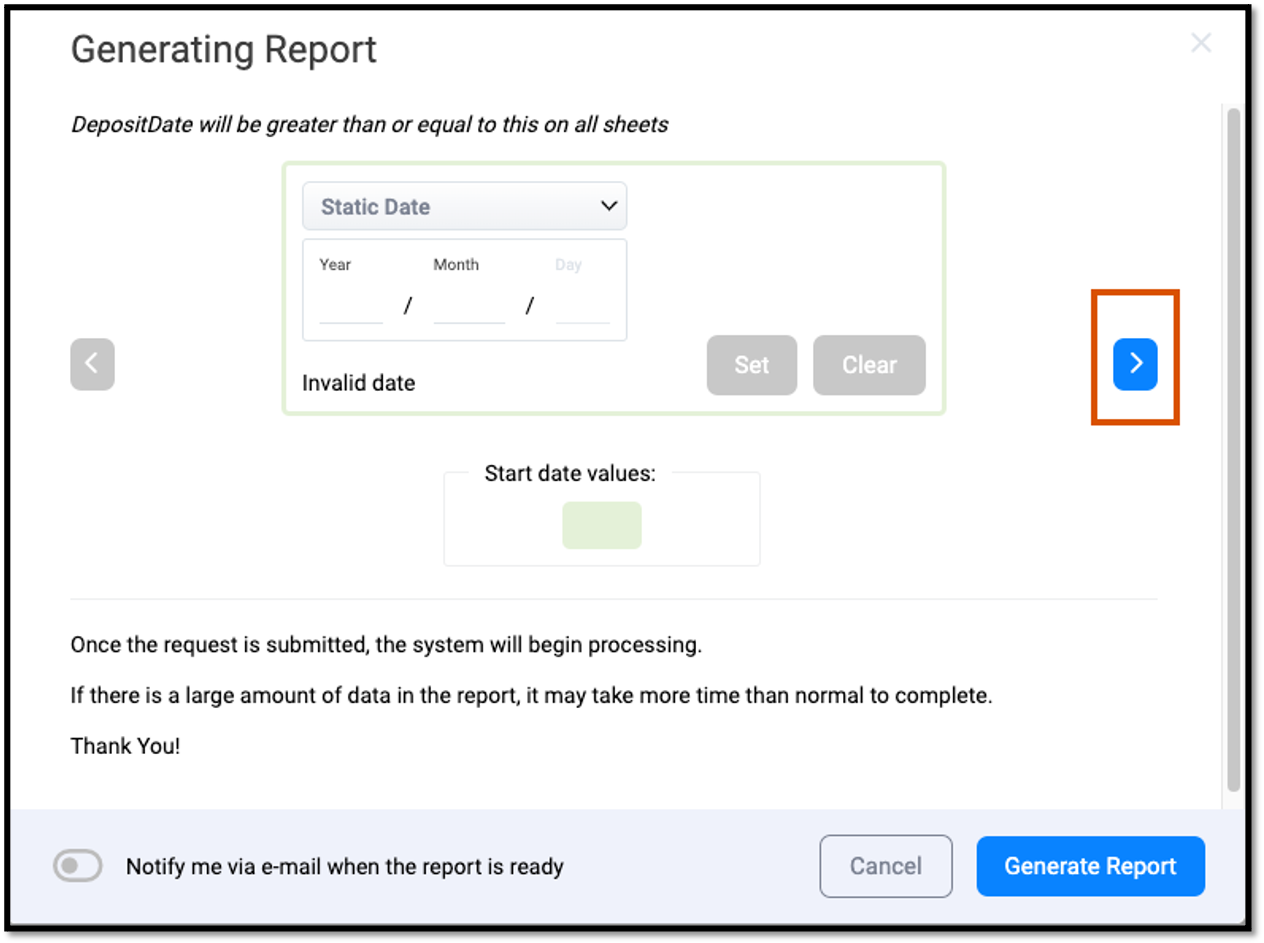Click the Set button for the date
Viewport: 1264px width, 943px height.
point(751,365)
